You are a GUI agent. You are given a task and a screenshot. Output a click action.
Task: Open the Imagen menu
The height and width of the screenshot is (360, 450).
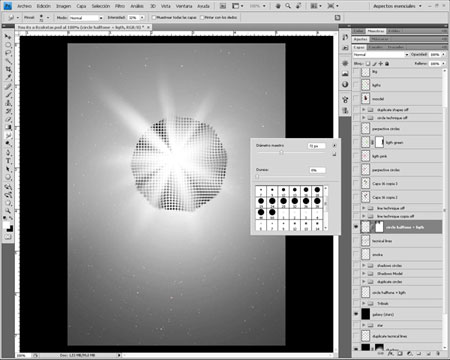(x=63, y=6)
